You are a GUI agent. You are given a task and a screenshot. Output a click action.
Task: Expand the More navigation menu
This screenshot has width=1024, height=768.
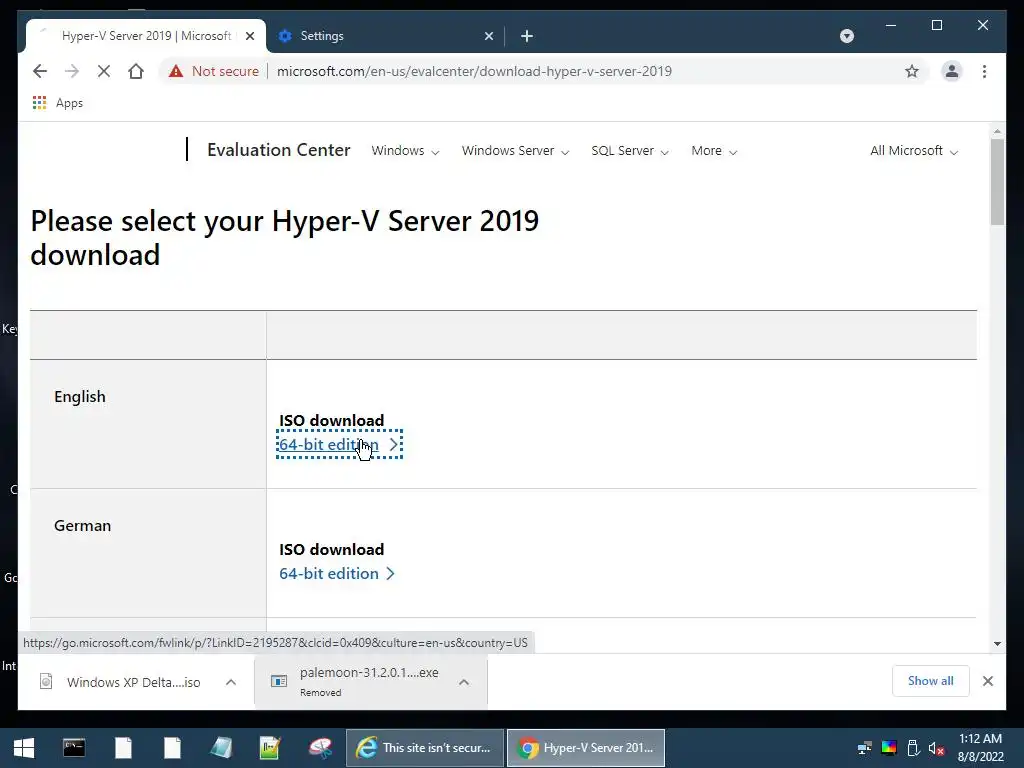(x=714, y=151)
